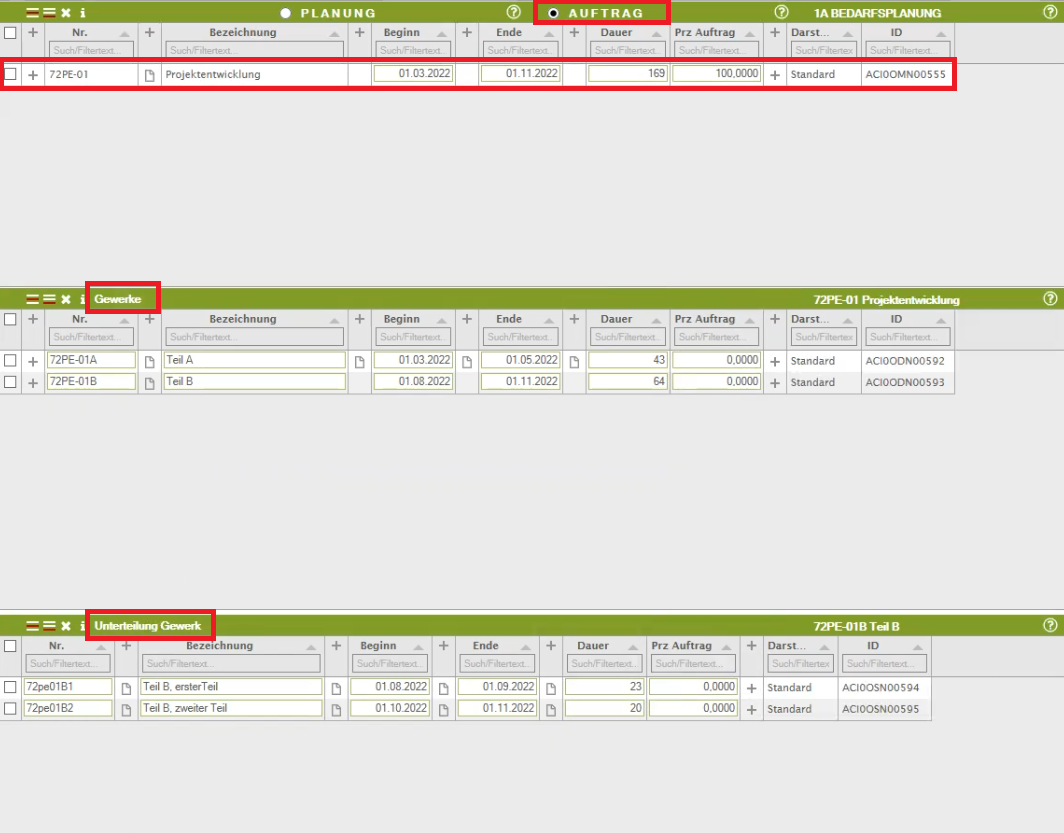Open the Unterteilung Gewerk panel title tab
Image resolution: width=1064 pixels, height=833 pixels.
point(148,626)
